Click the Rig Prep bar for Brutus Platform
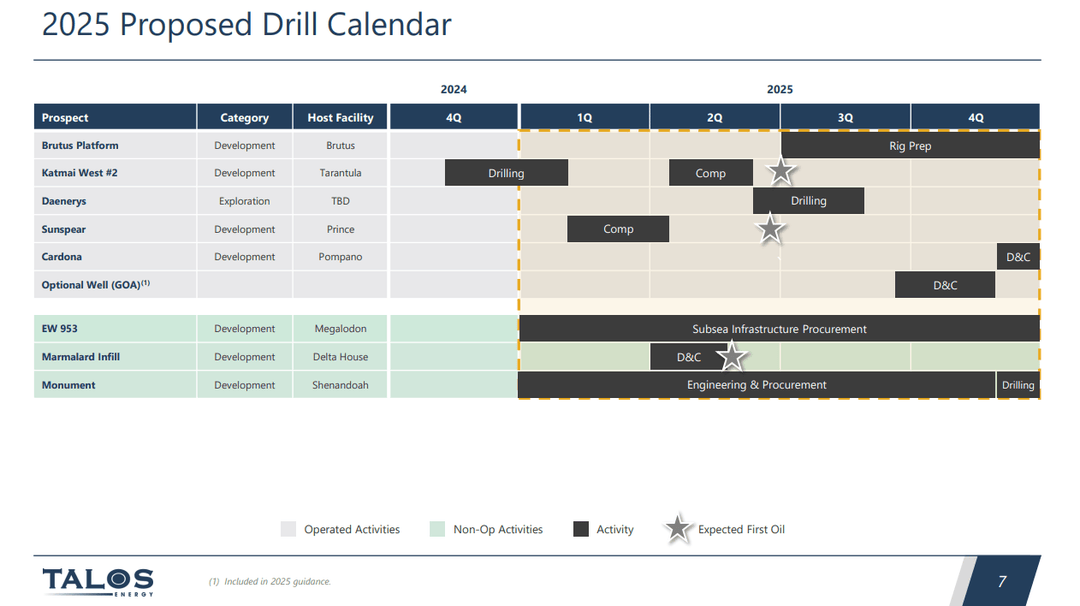 [909, 144]
